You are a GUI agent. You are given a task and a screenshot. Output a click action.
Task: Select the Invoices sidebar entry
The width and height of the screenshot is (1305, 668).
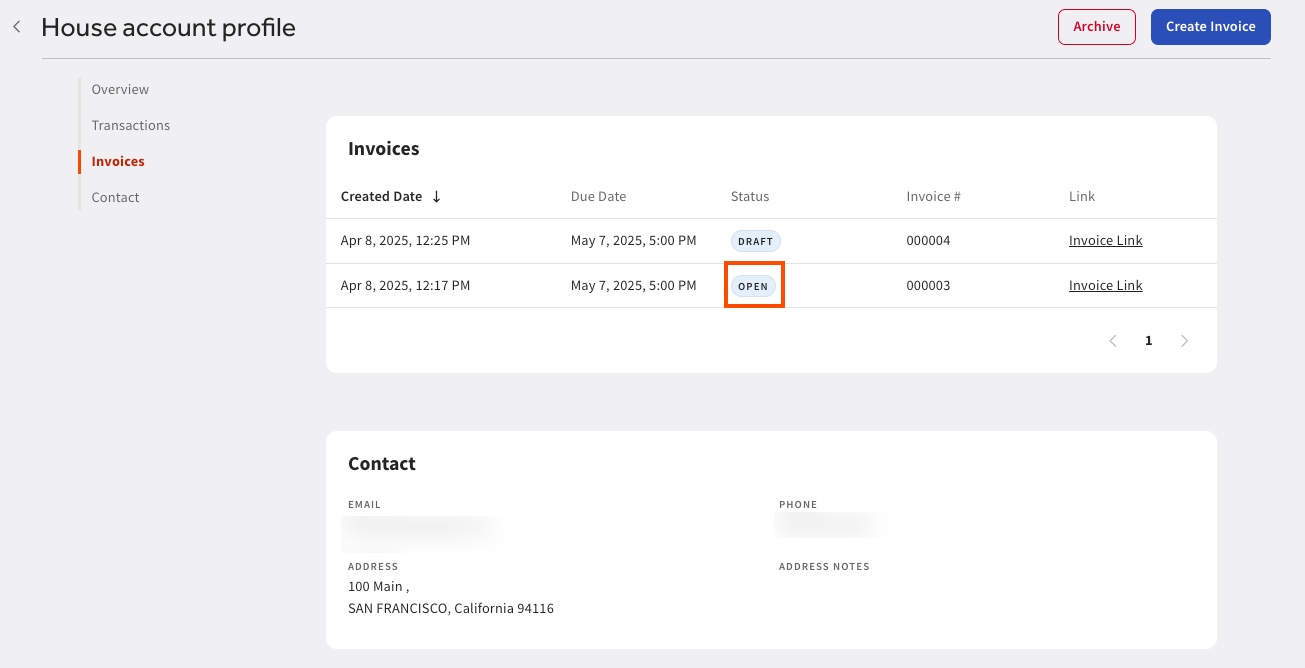117,161
